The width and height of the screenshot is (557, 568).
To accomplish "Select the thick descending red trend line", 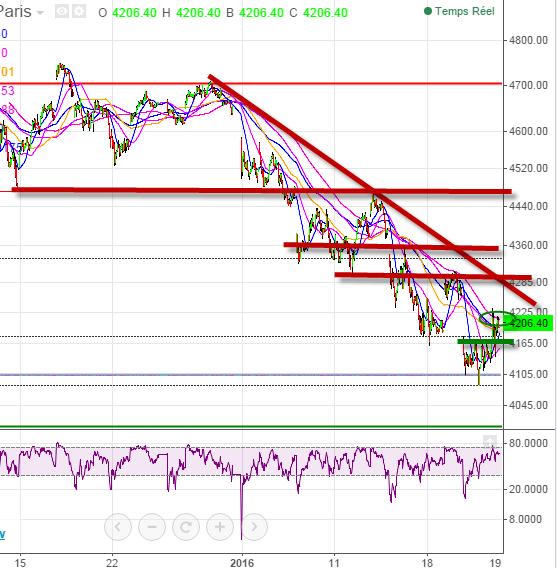I will 372,189.
